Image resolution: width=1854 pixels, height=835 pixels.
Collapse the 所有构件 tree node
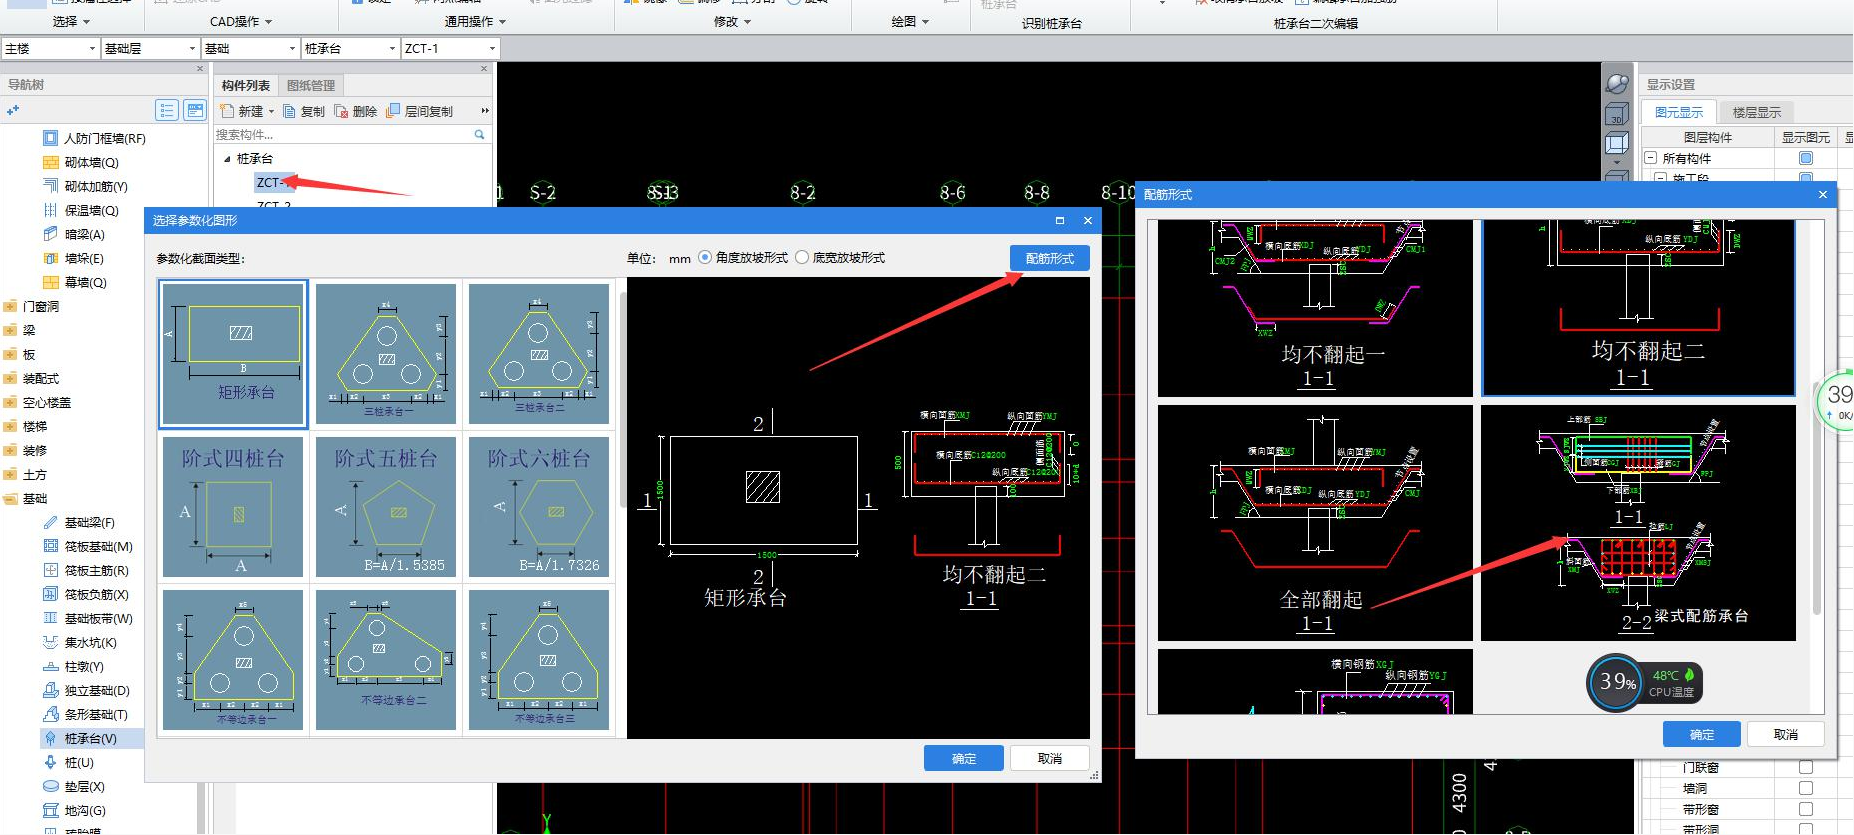click(x=1651, y=158)
